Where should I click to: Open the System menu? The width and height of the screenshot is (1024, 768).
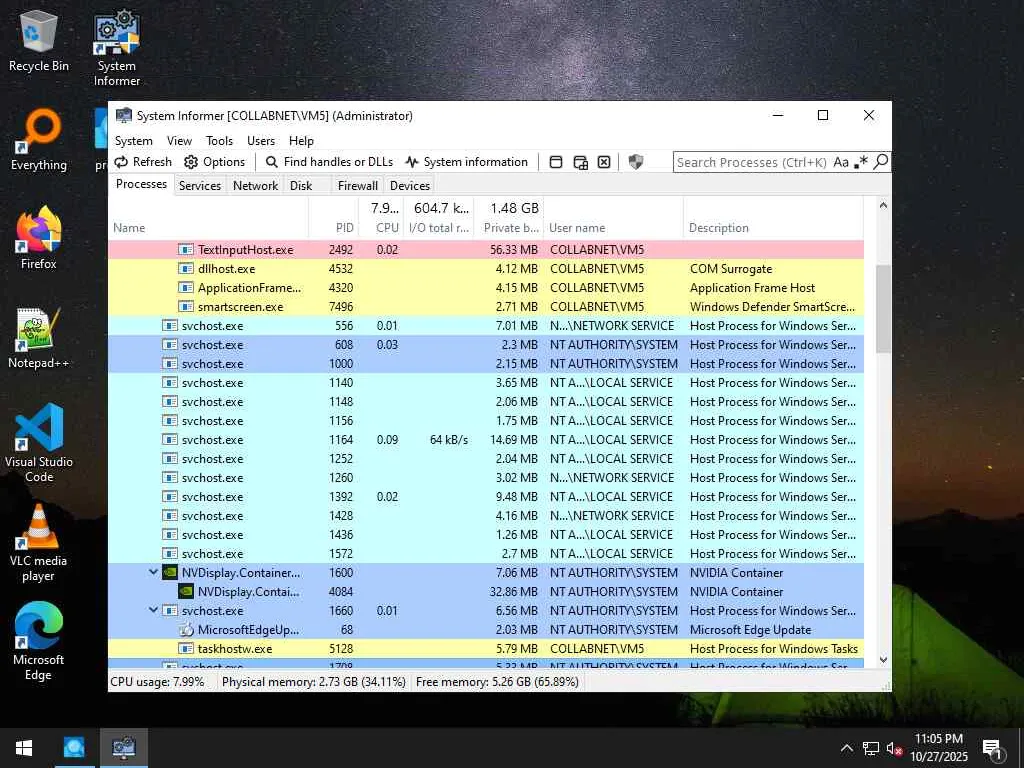(x=134, y=140)
